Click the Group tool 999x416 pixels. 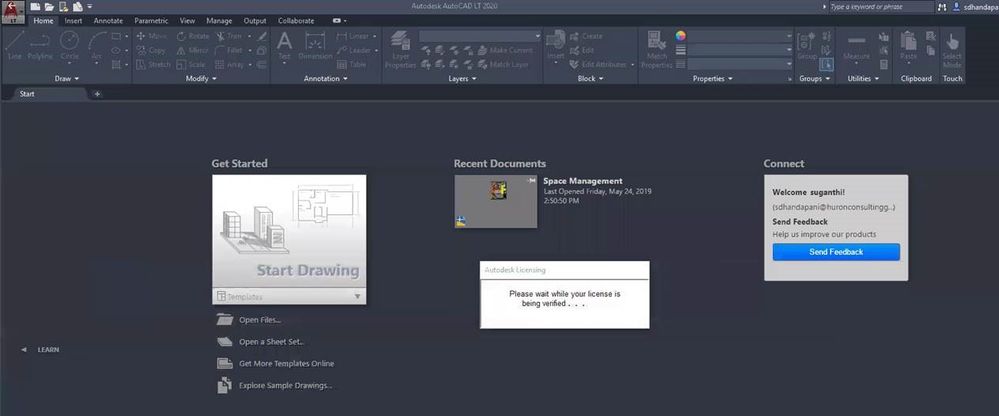807,46
